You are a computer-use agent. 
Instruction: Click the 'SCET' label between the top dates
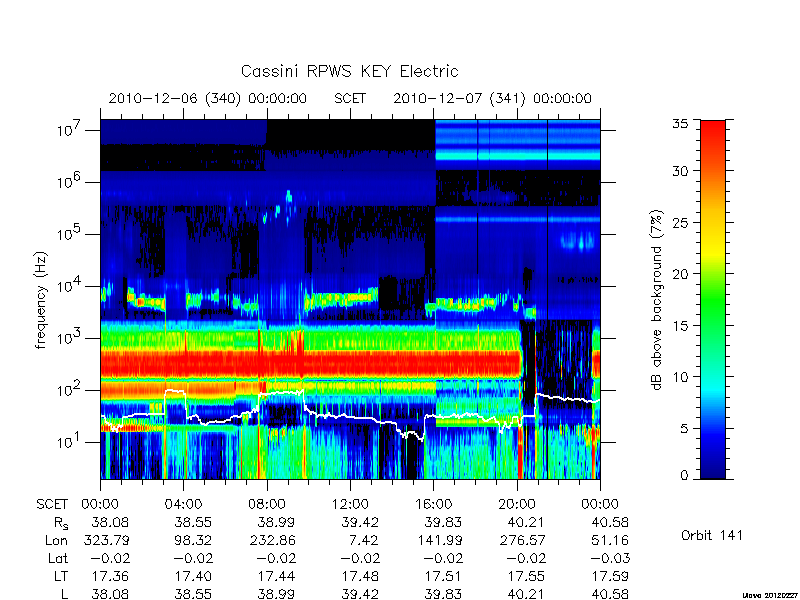pyautogui.click(x=350, y=98)
